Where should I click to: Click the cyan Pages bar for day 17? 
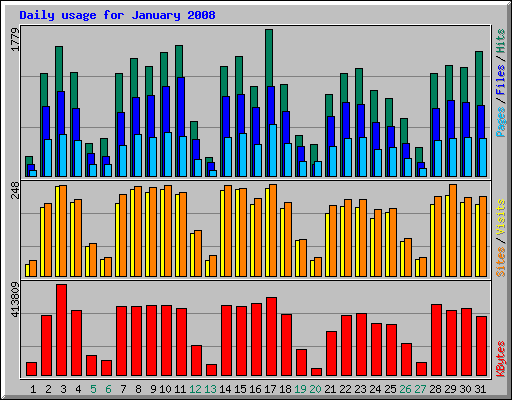(x=273, y=150)
